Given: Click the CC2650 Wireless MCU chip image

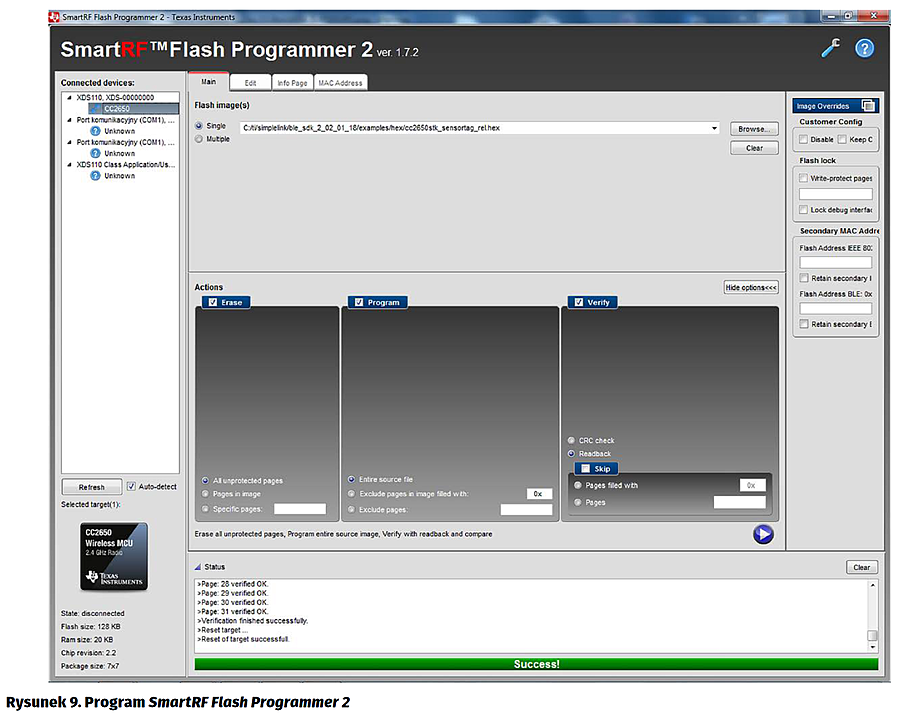Looking at the screenshot, I should pyautogui.click(x=114, y=556).
